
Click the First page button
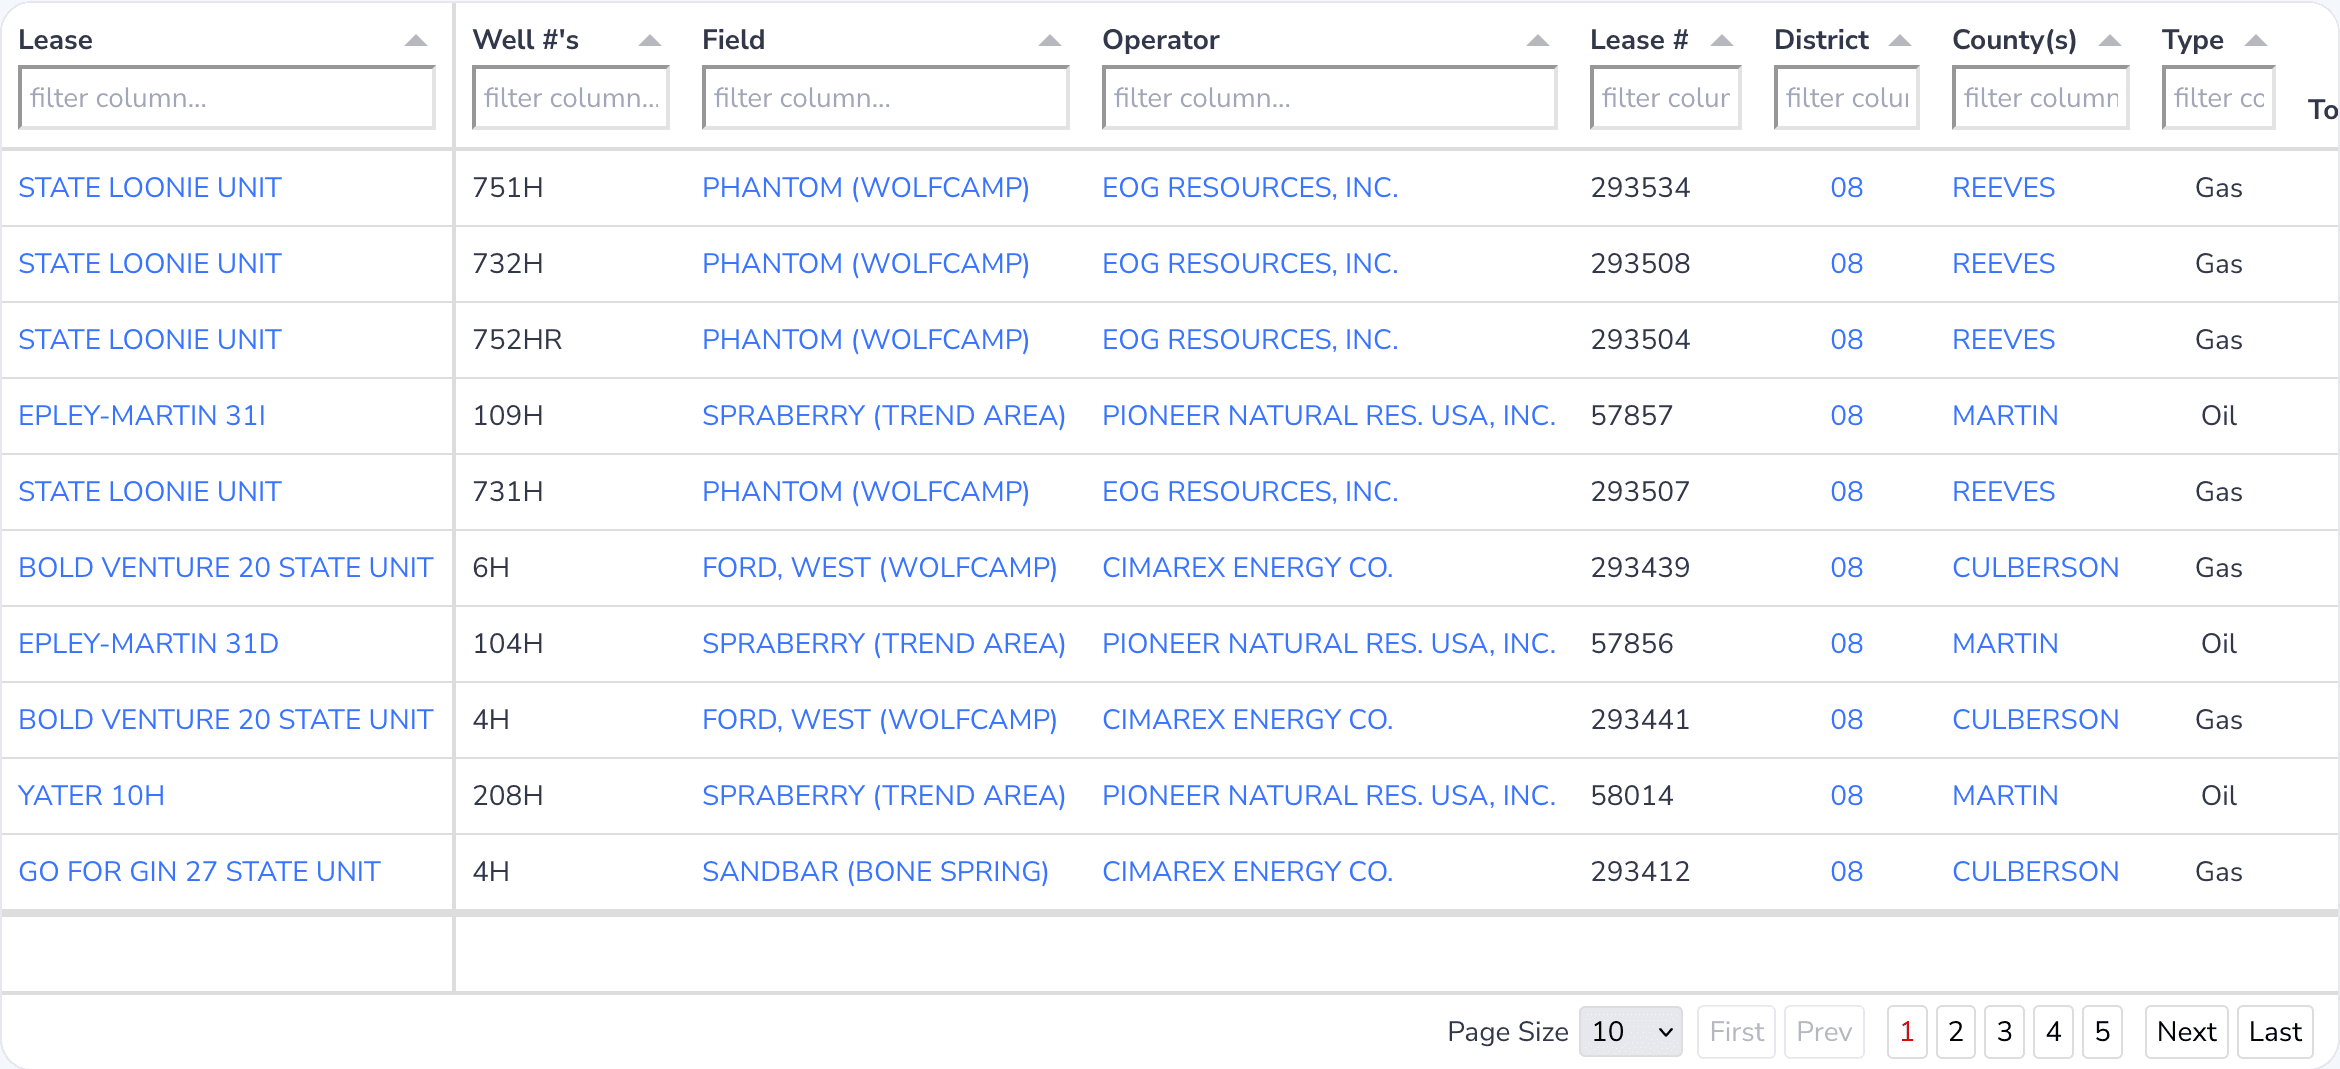coord(1737,1031)
